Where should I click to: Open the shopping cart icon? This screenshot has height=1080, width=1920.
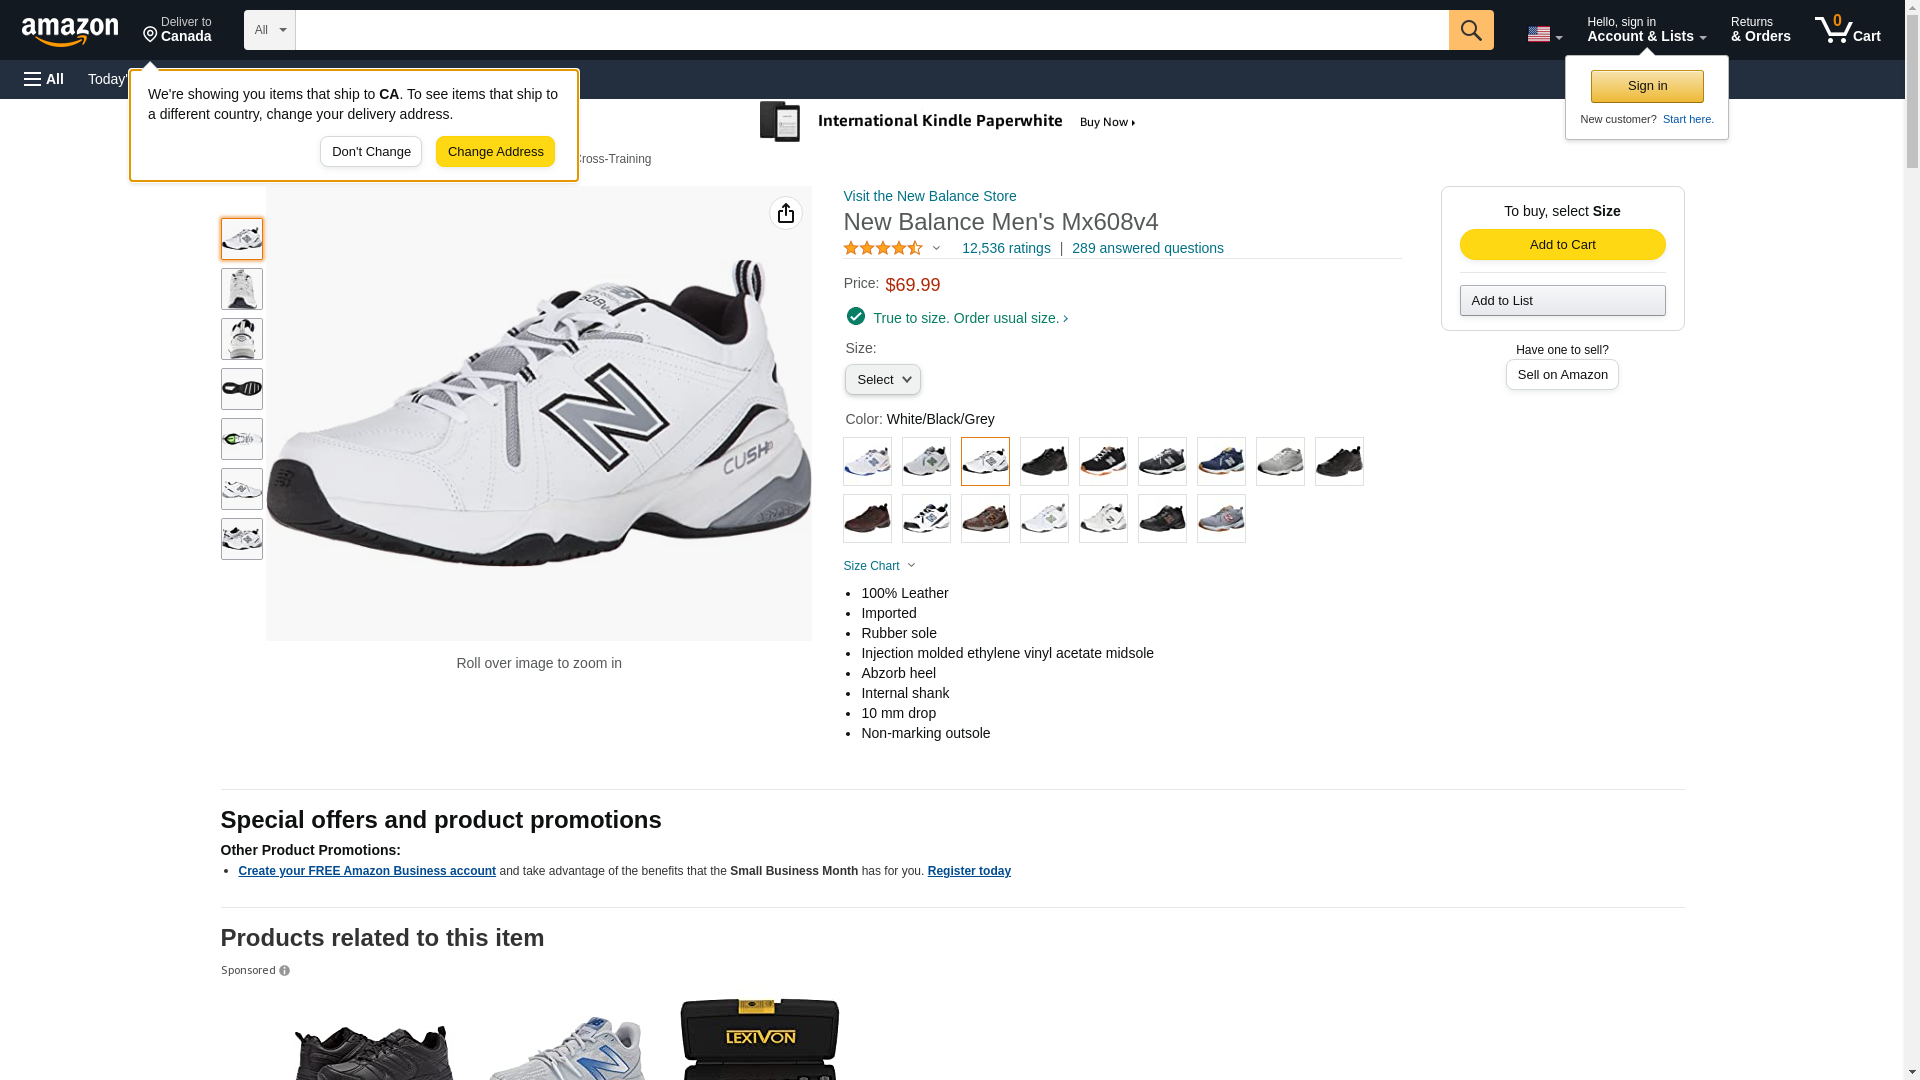coord(1847,30)
